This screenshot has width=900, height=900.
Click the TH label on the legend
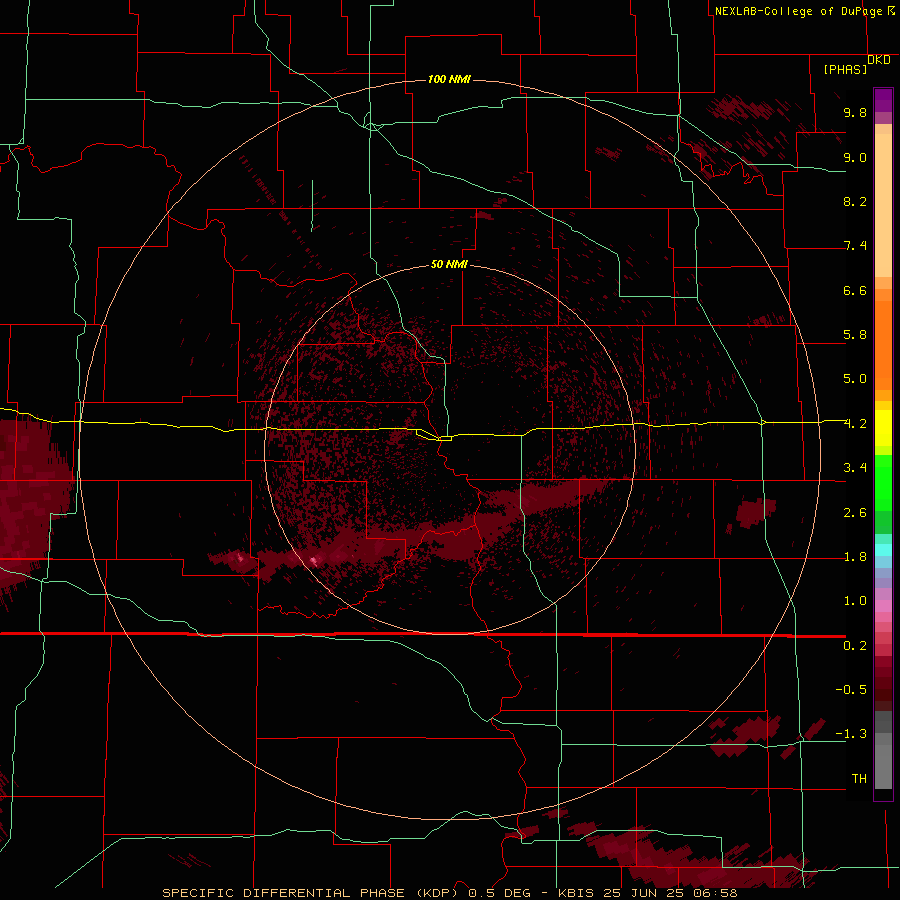859,779
